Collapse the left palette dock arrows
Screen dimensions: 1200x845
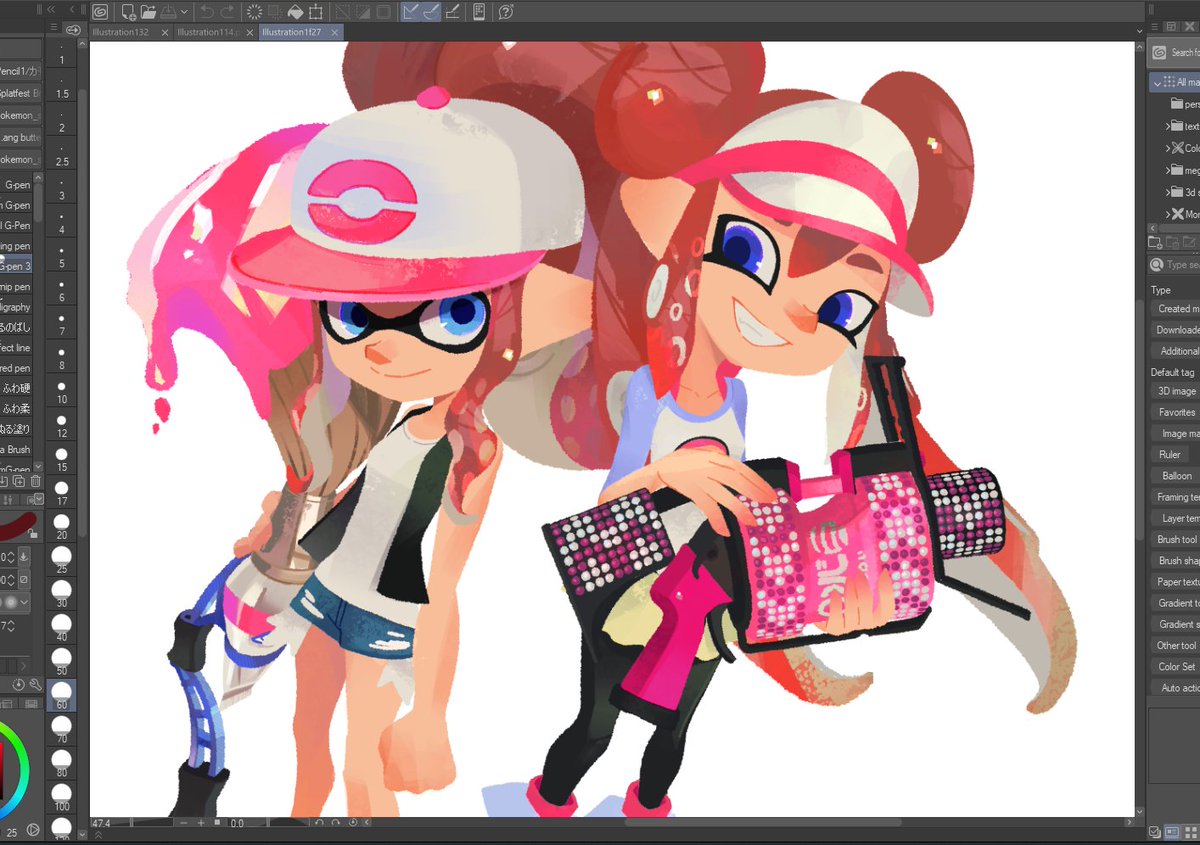50,10
